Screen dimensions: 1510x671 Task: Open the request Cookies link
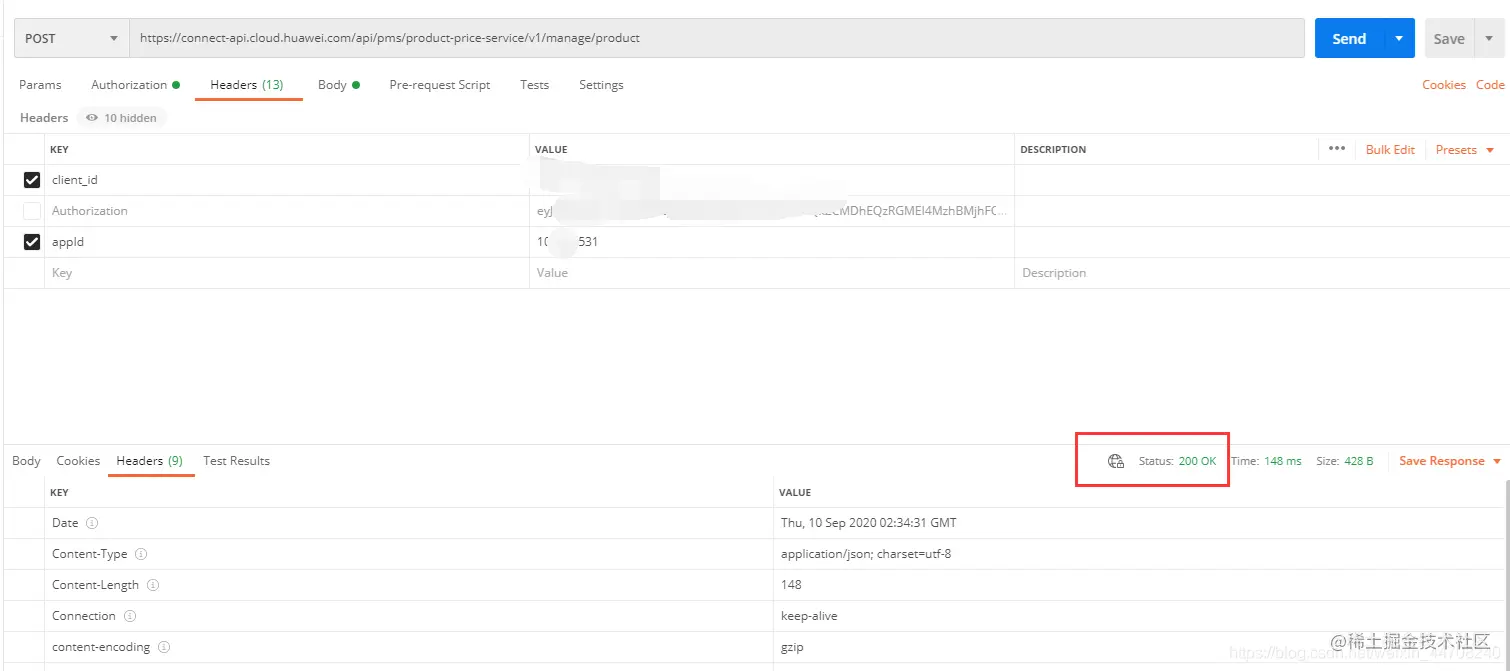(x=1444, y=85)
